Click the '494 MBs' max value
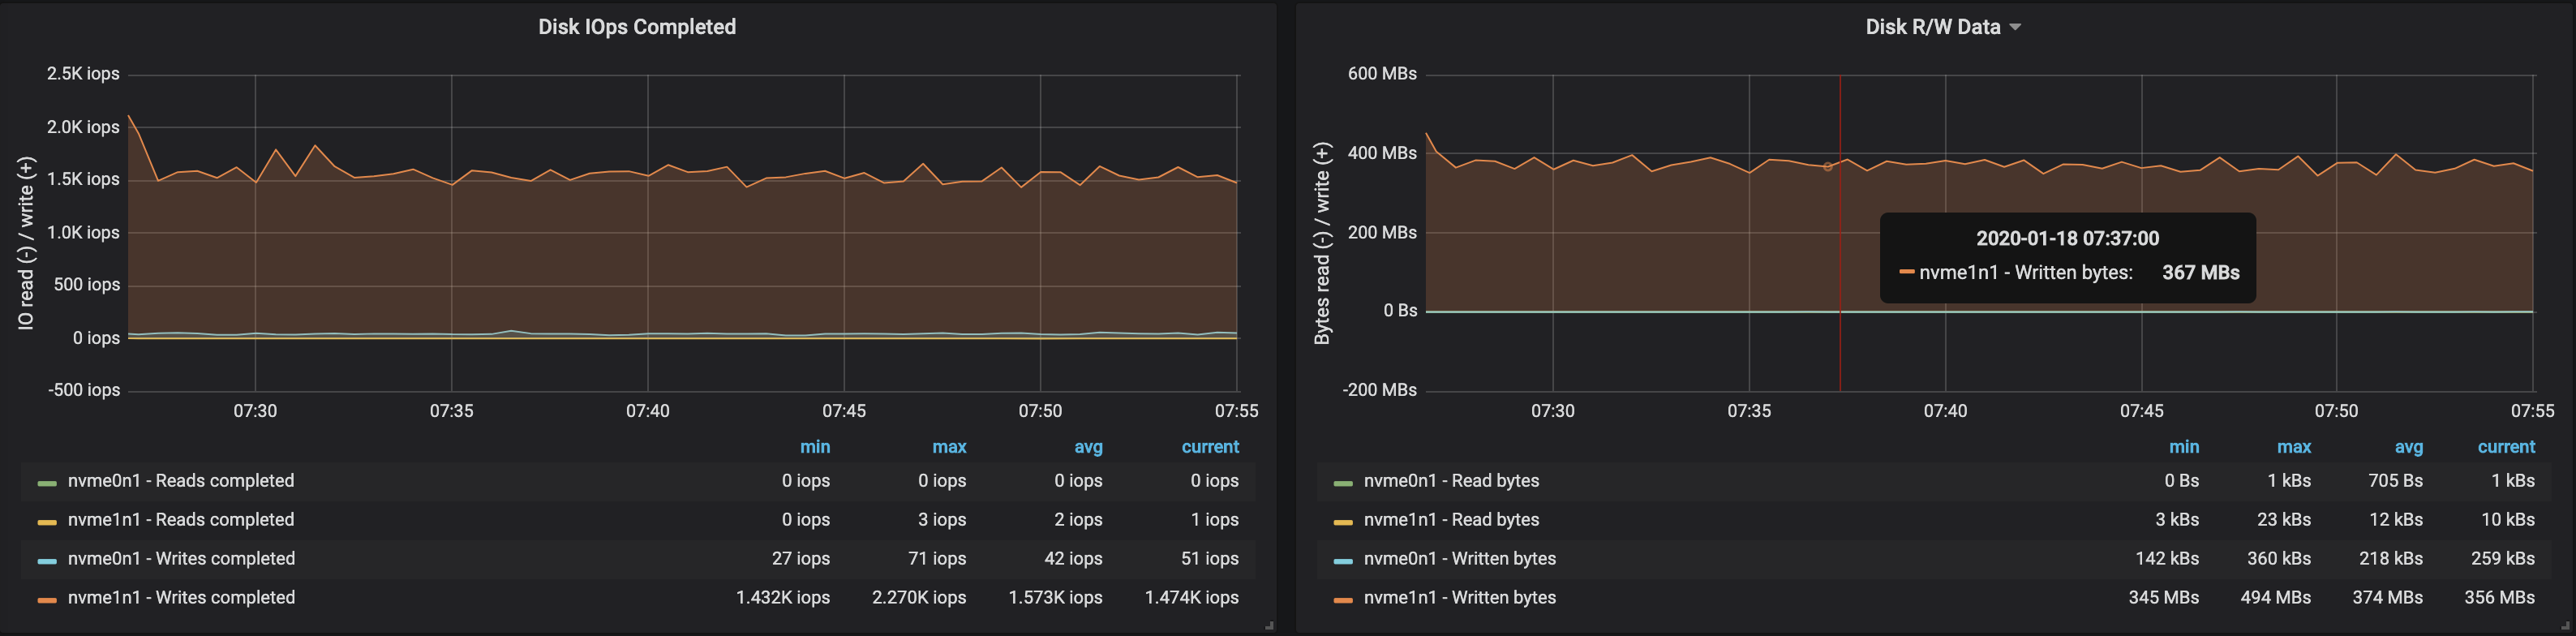Image resolution: width=2576 pixels, height=636 pixels. (2275, 598)
